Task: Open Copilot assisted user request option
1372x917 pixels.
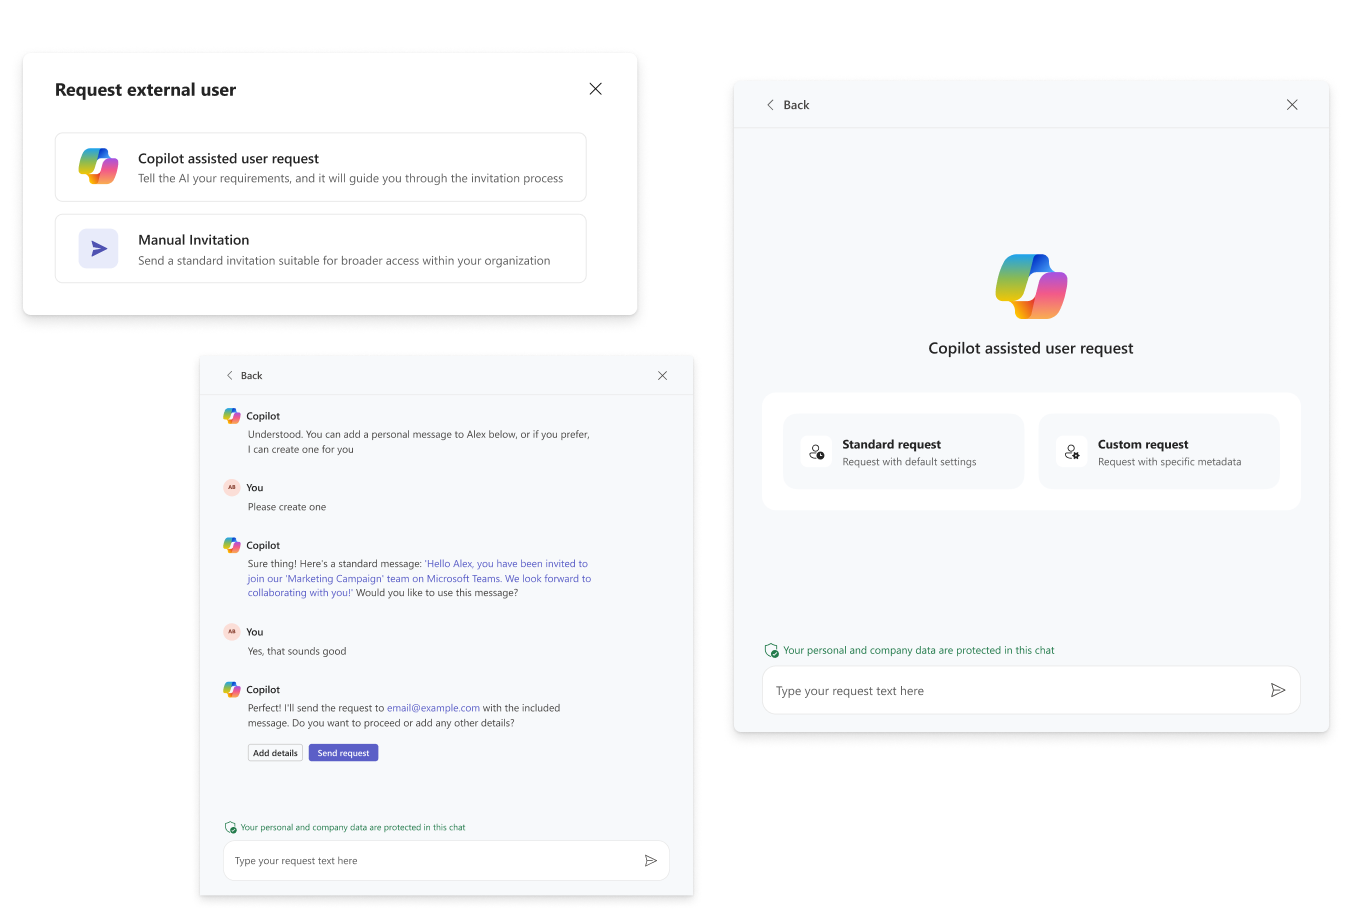Action: [x=320, y=167]
